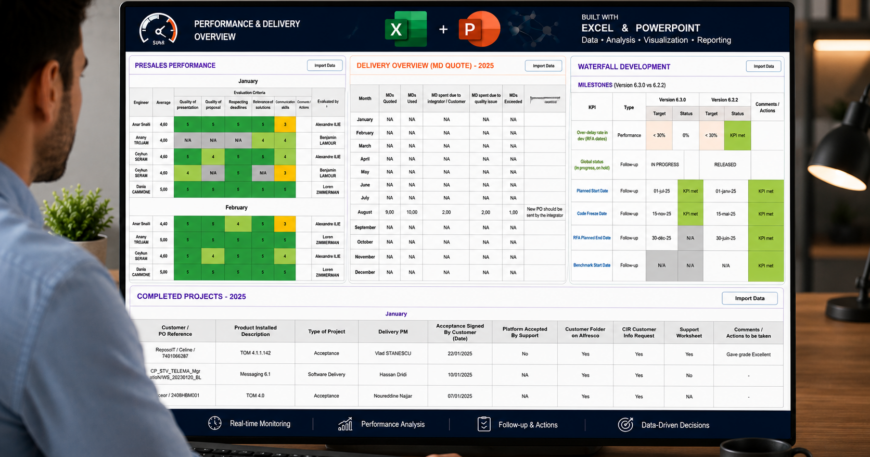Import data for Presales Performance panel
870x457 pixels.
[x=325, y=65]
